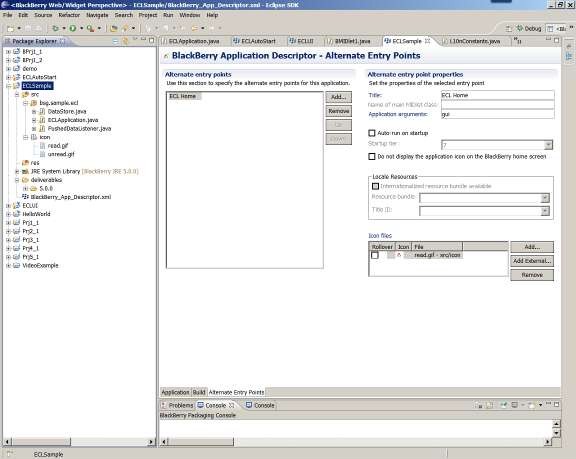The height and width of the screenshot is (459, 576).
Task: Open the Navigate menu
Action: point(97,15)
